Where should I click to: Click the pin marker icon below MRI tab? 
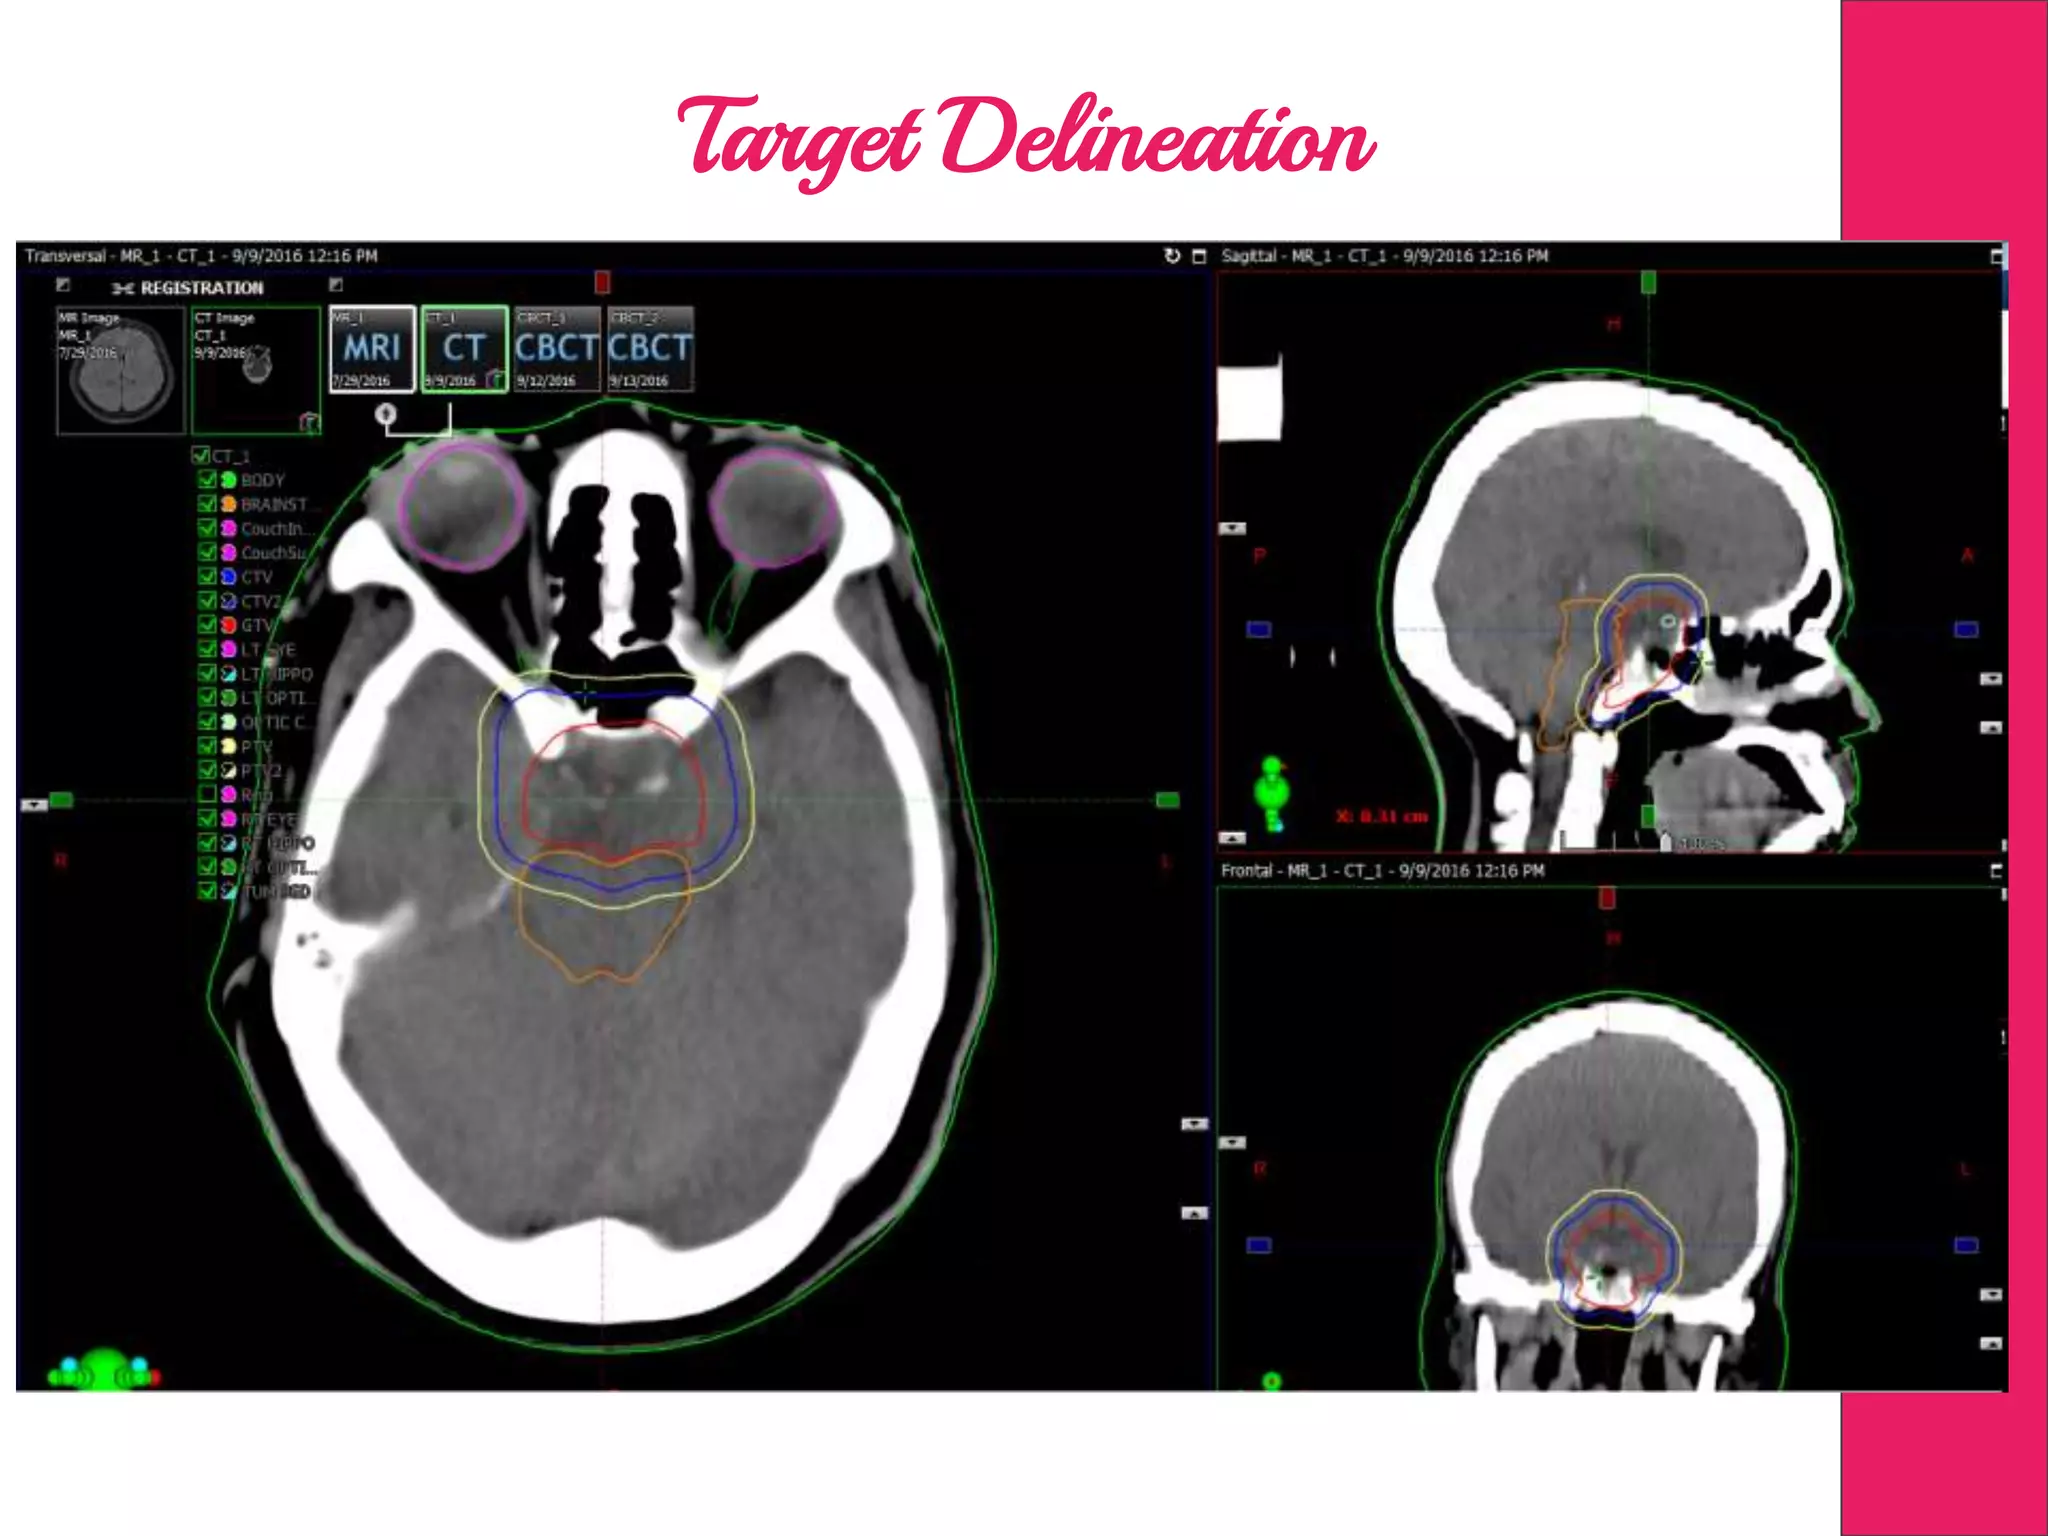(x=386, y=413)
